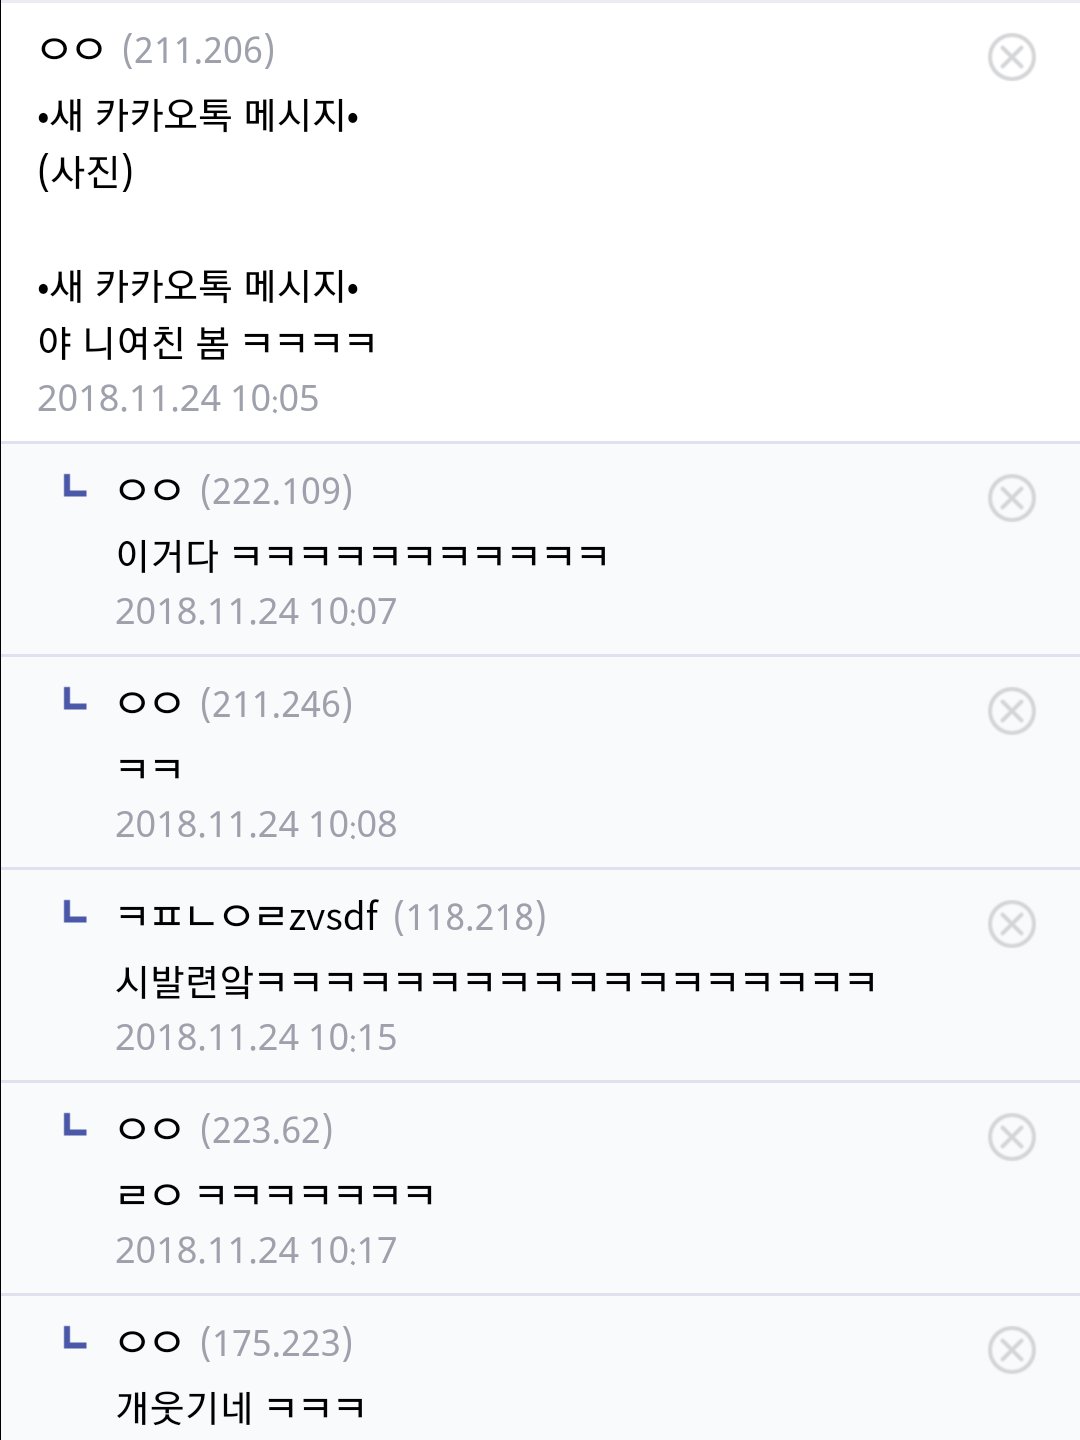Click reply arrow icon beside ㅇㅇ (175.223)
Viewport: 1080px width, 1440px height.
click(75, 1339)
